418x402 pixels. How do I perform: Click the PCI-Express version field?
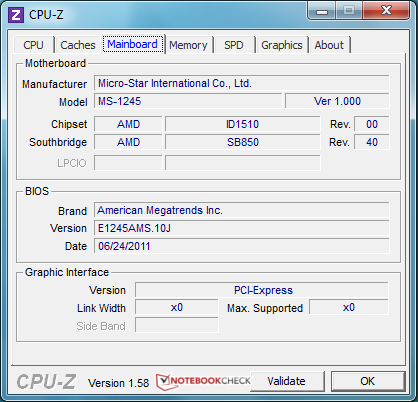pos(262,290)
